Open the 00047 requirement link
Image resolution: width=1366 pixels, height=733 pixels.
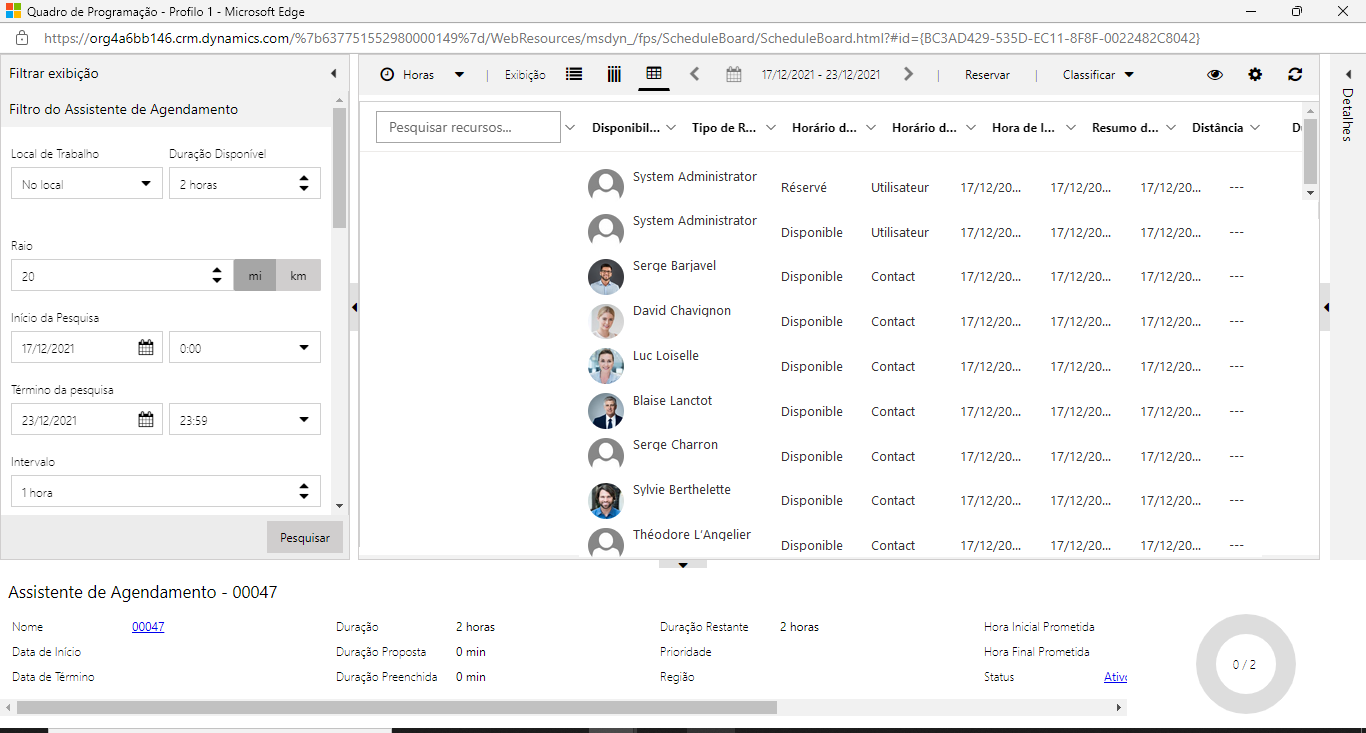(148, 627)
